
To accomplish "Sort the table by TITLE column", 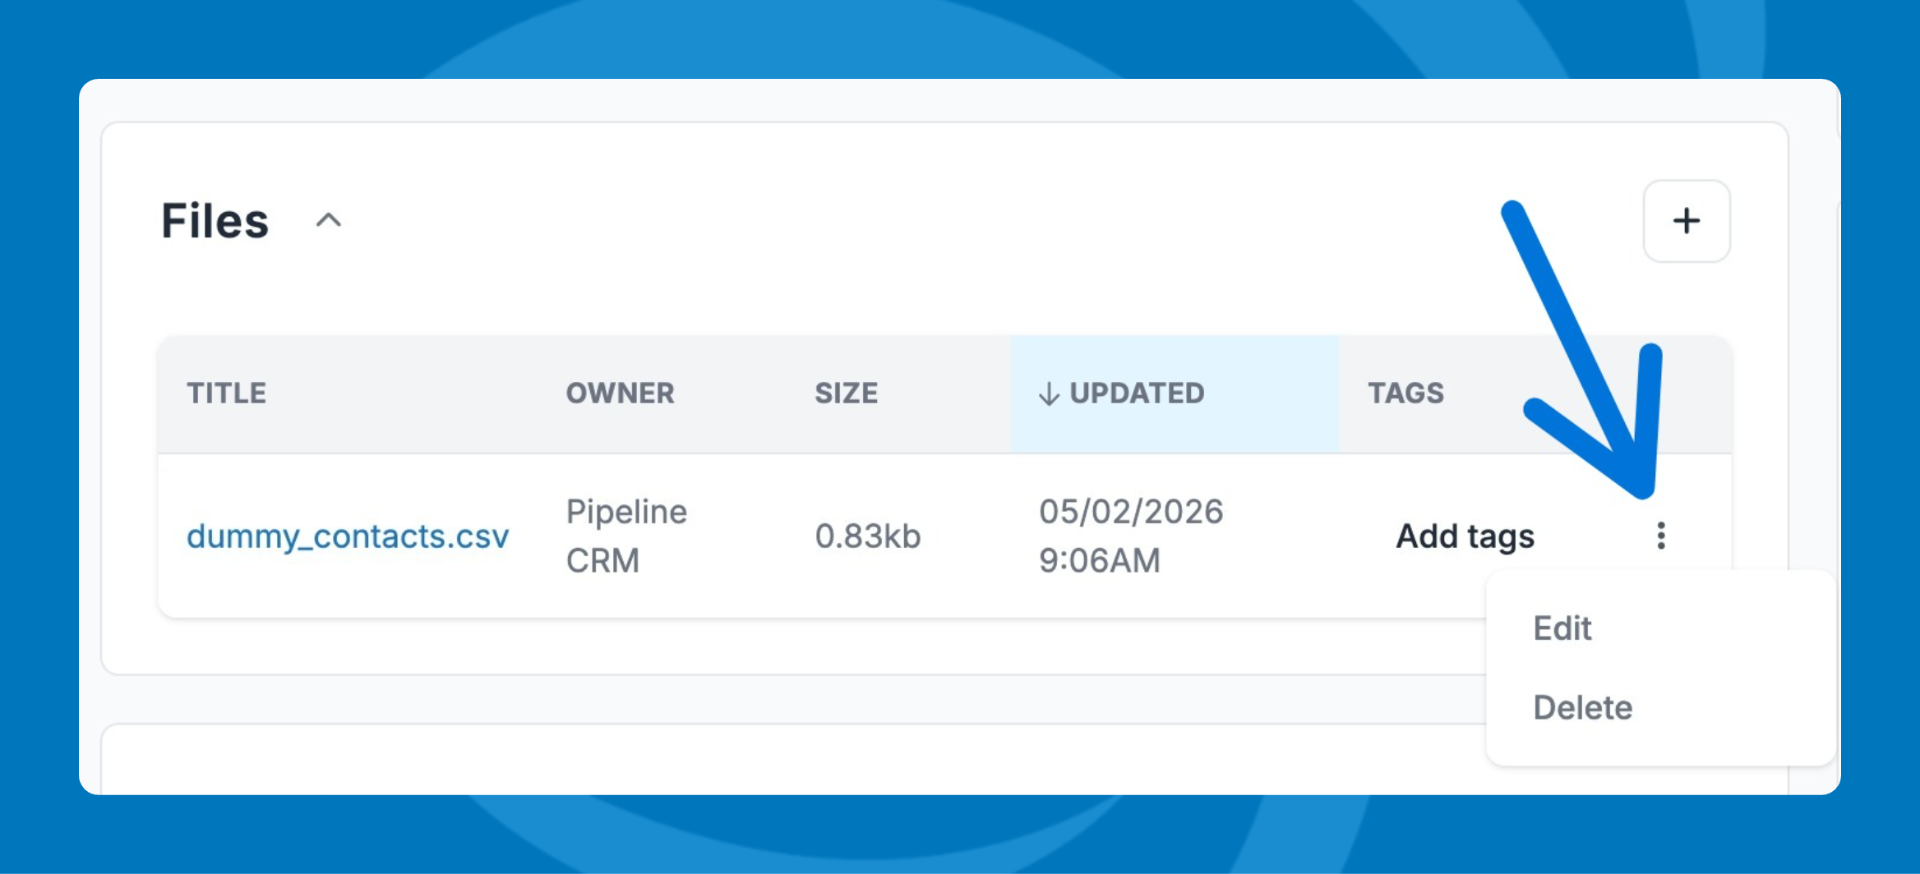I will click(226, 393).
